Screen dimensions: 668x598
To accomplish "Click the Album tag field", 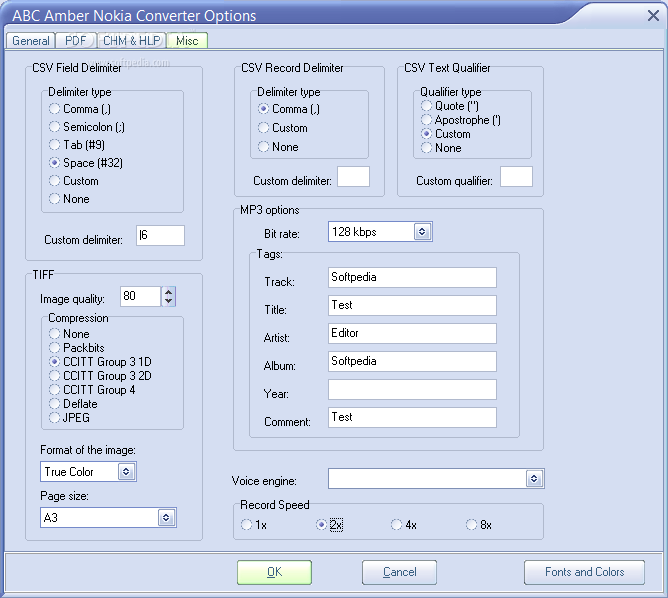I will click(412, 362).
